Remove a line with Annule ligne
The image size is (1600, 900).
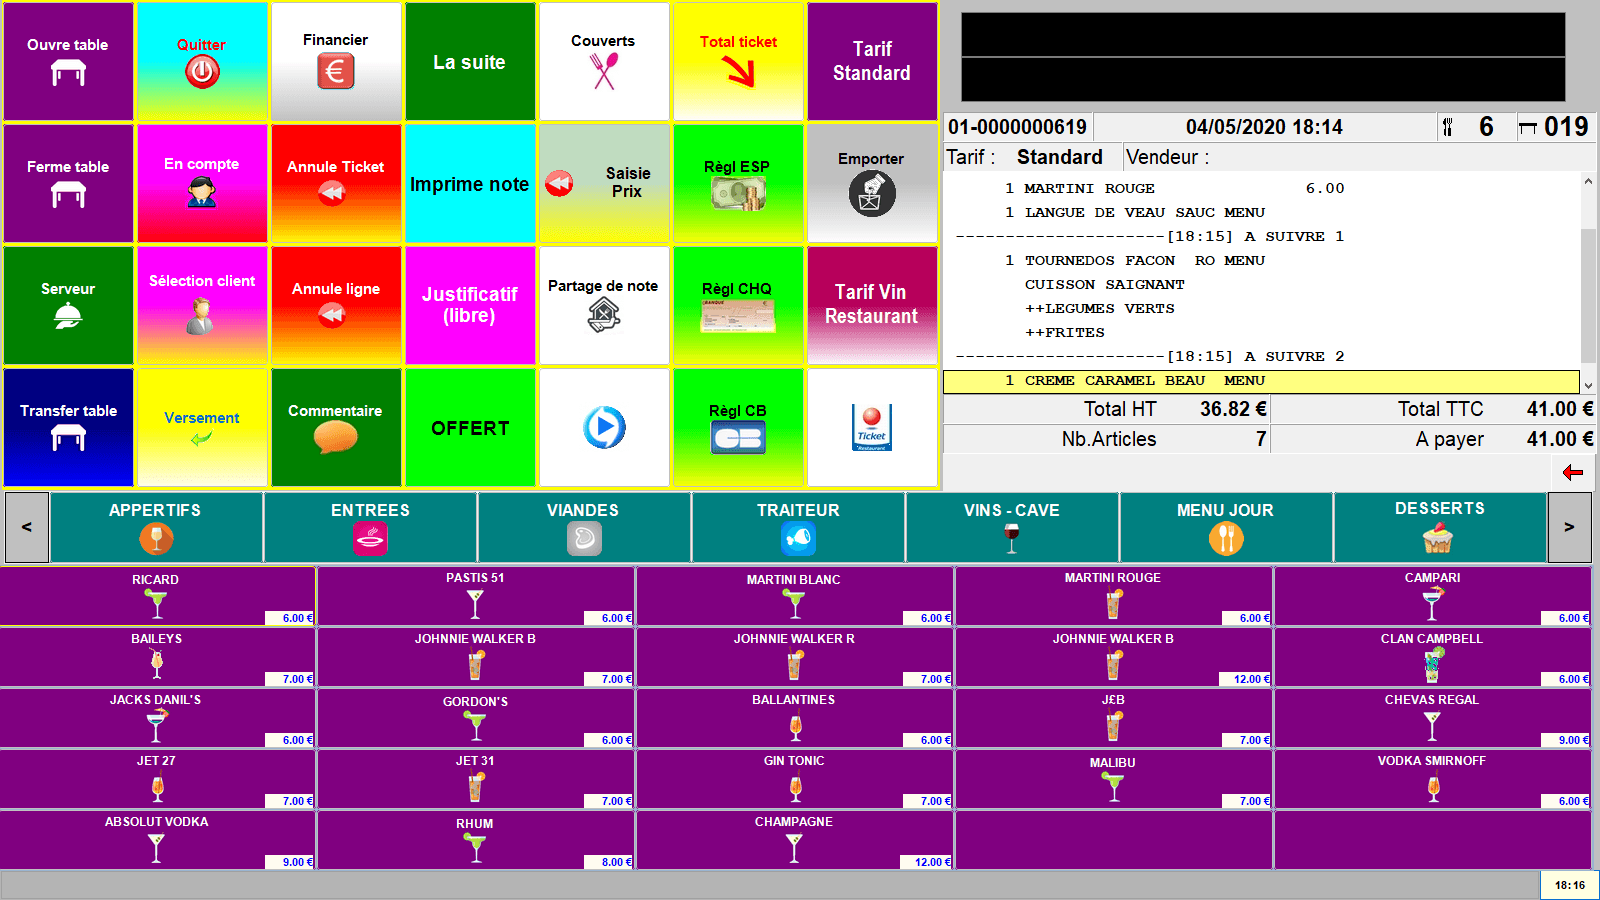[336, 305]
